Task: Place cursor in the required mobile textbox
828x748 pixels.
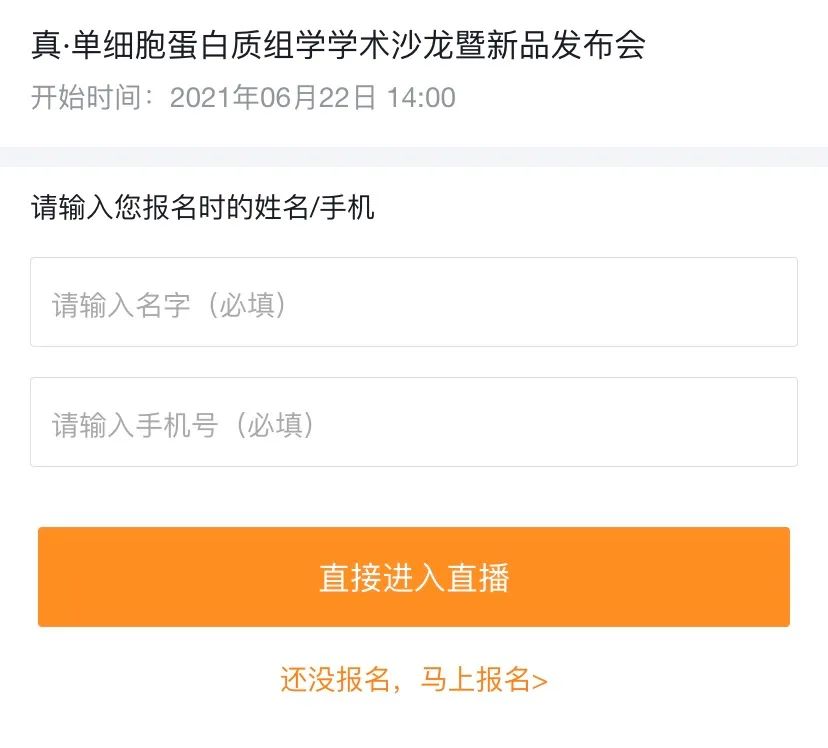Action: click(x=414, y=423)
